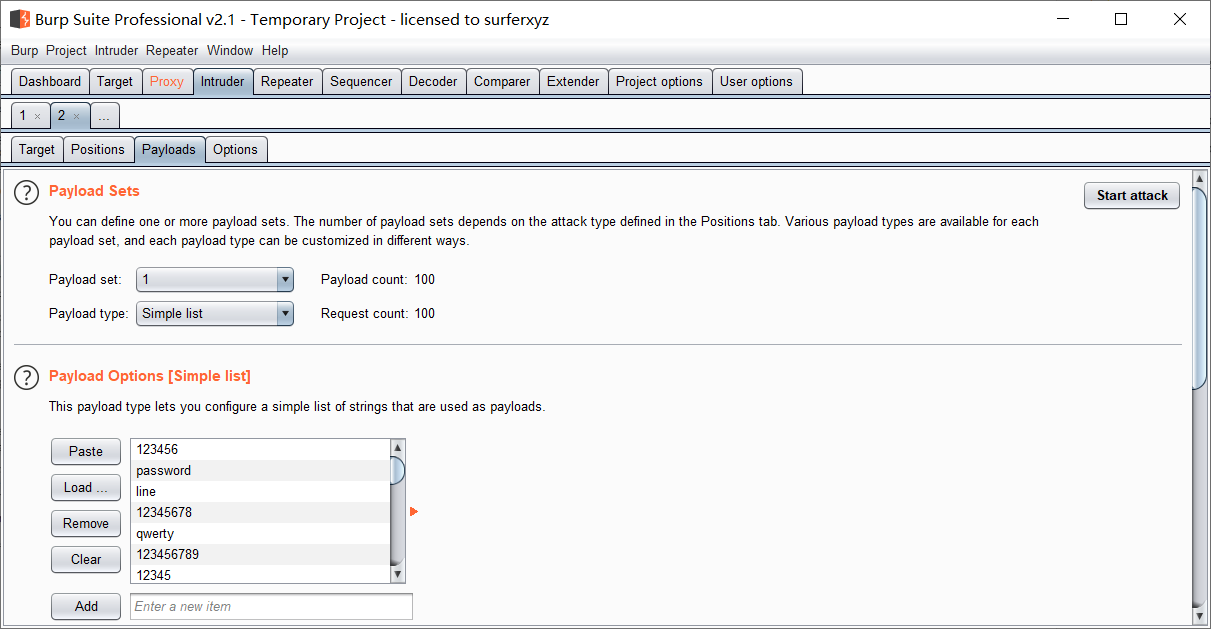This screenshot has width=1211, height=629.
Task: Close Intruder attack tab 2
Action: tap(76, 116)
